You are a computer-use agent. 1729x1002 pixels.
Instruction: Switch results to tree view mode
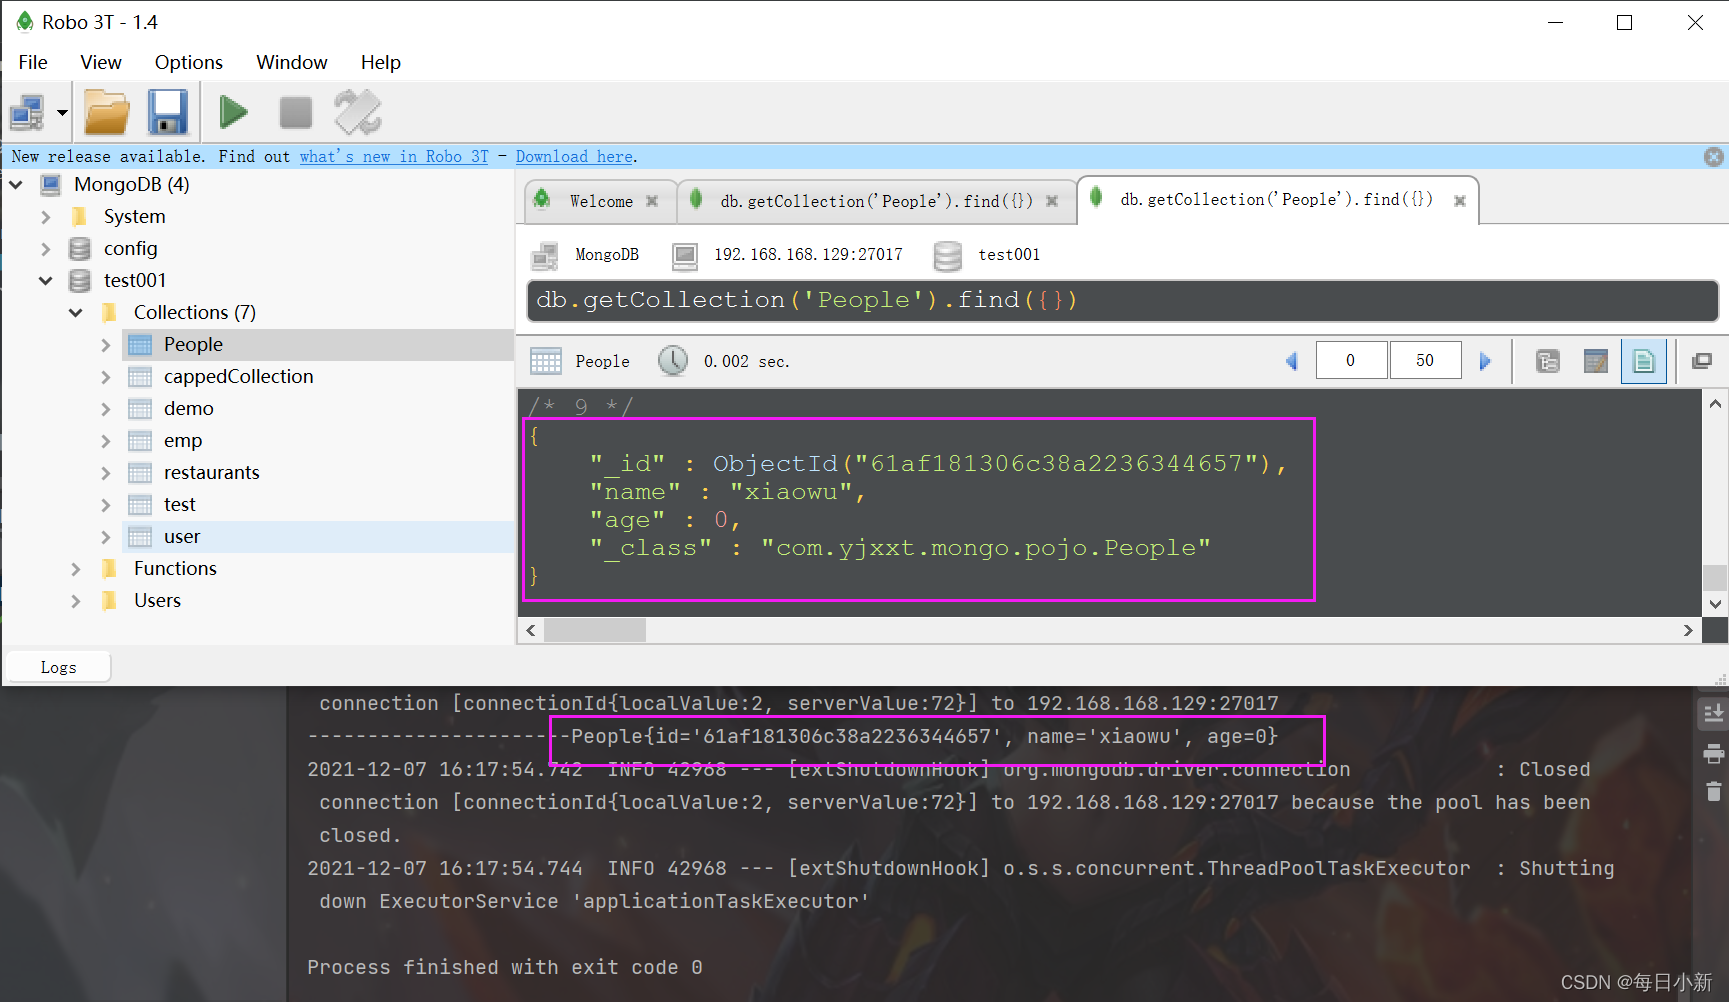pyautogui.click(x=1548, y=361)
